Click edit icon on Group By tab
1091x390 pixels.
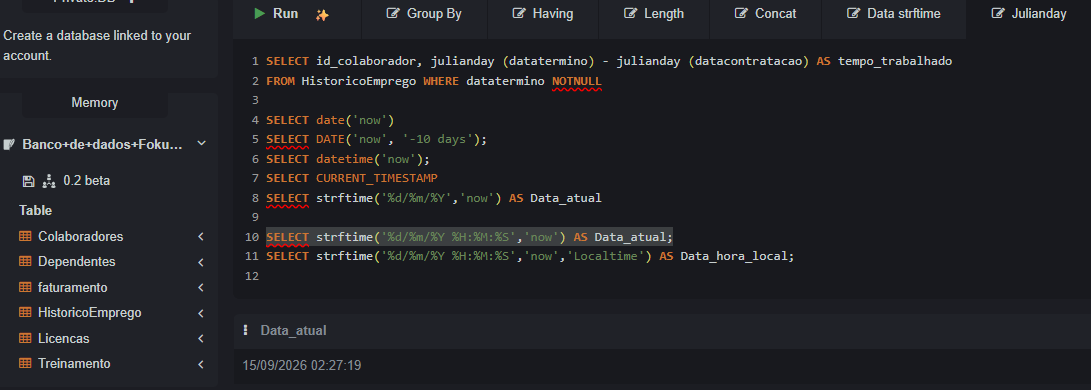(393, 14)
